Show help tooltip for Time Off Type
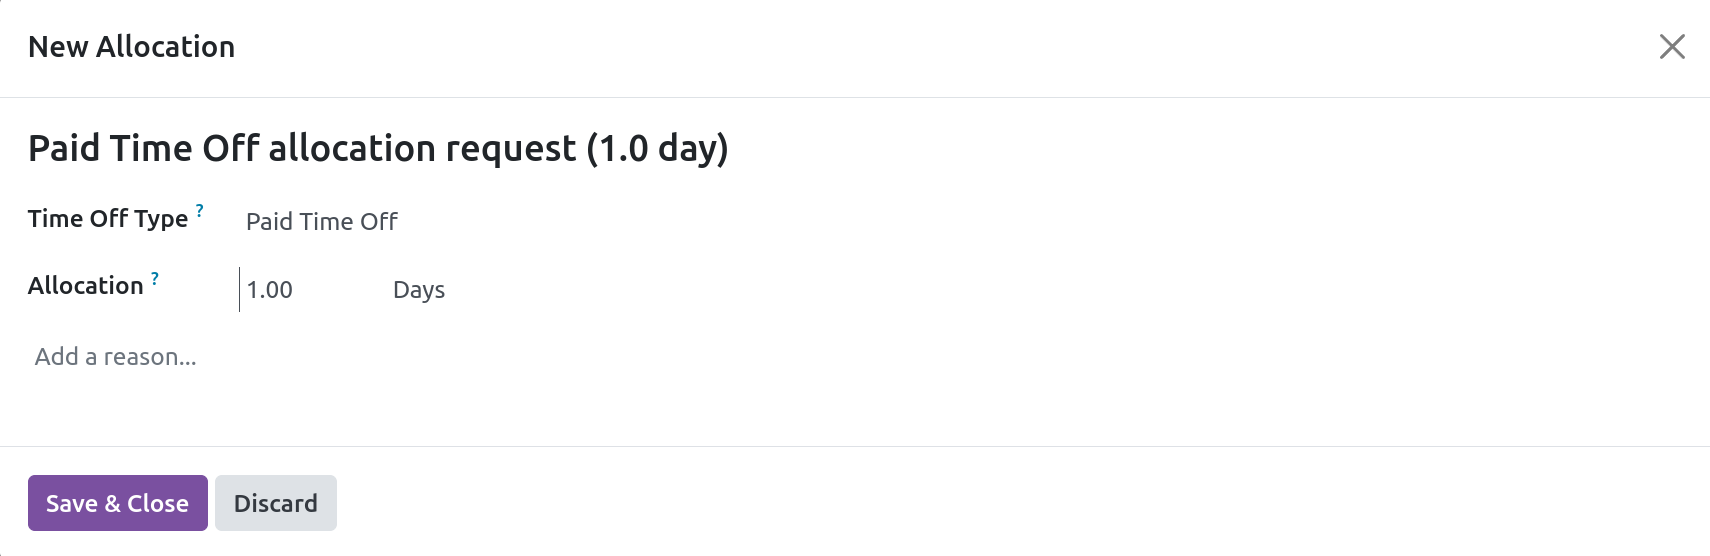1710x556 pixels. (200, 211)
